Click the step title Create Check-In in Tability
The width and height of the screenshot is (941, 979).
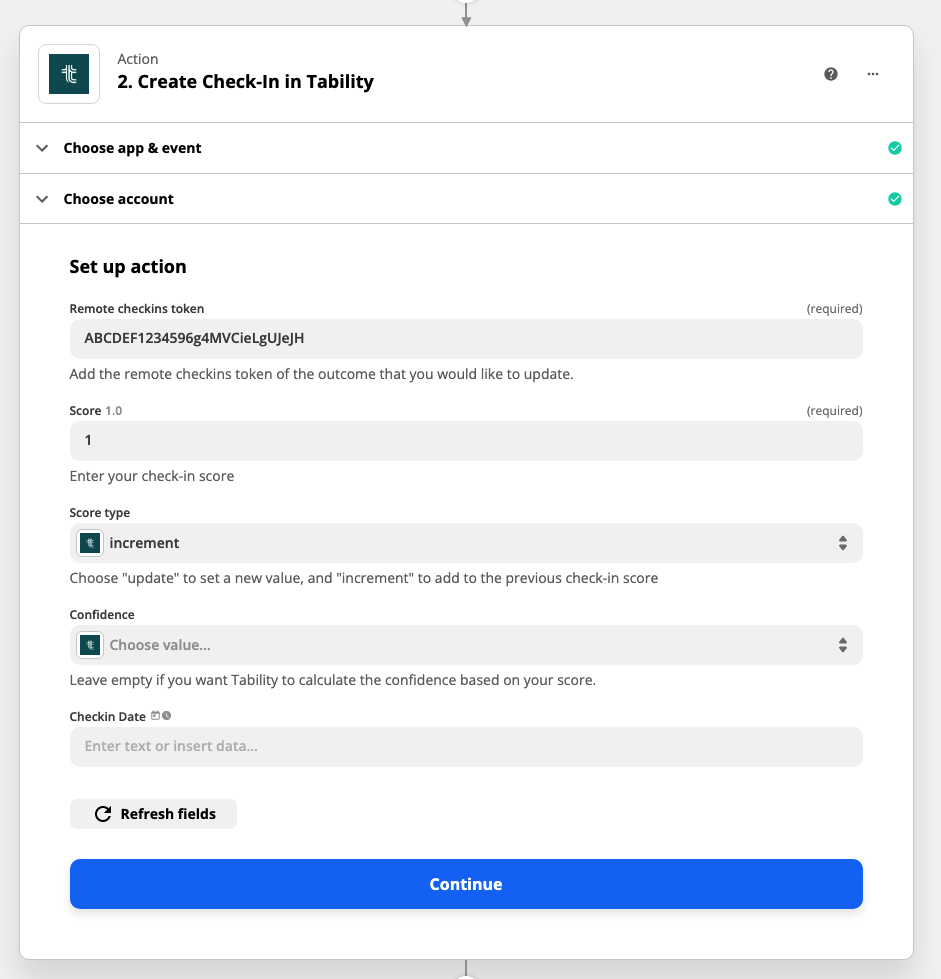click(x=245, y=82)
